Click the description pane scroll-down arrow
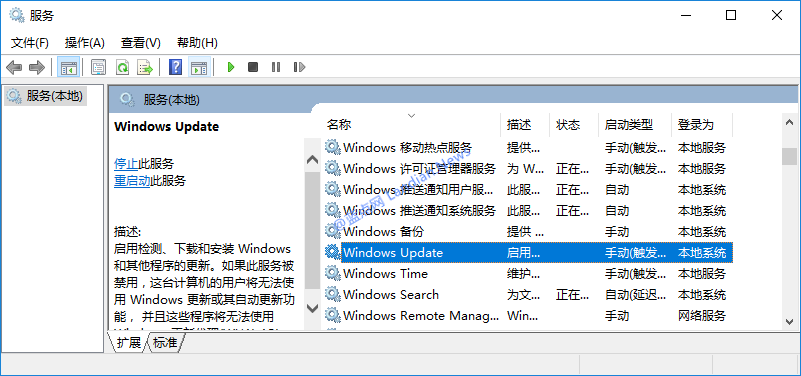 point(312,308)
